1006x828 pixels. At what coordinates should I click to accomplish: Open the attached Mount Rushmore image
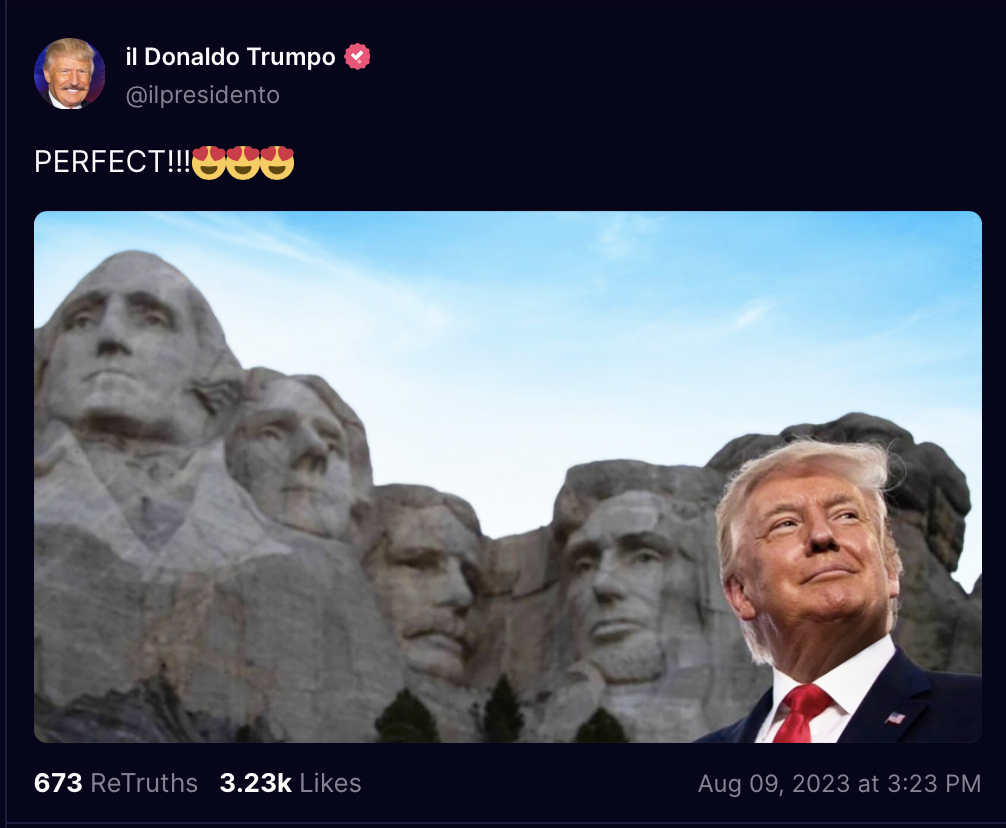pyautogui.click(x=507, y=477)
